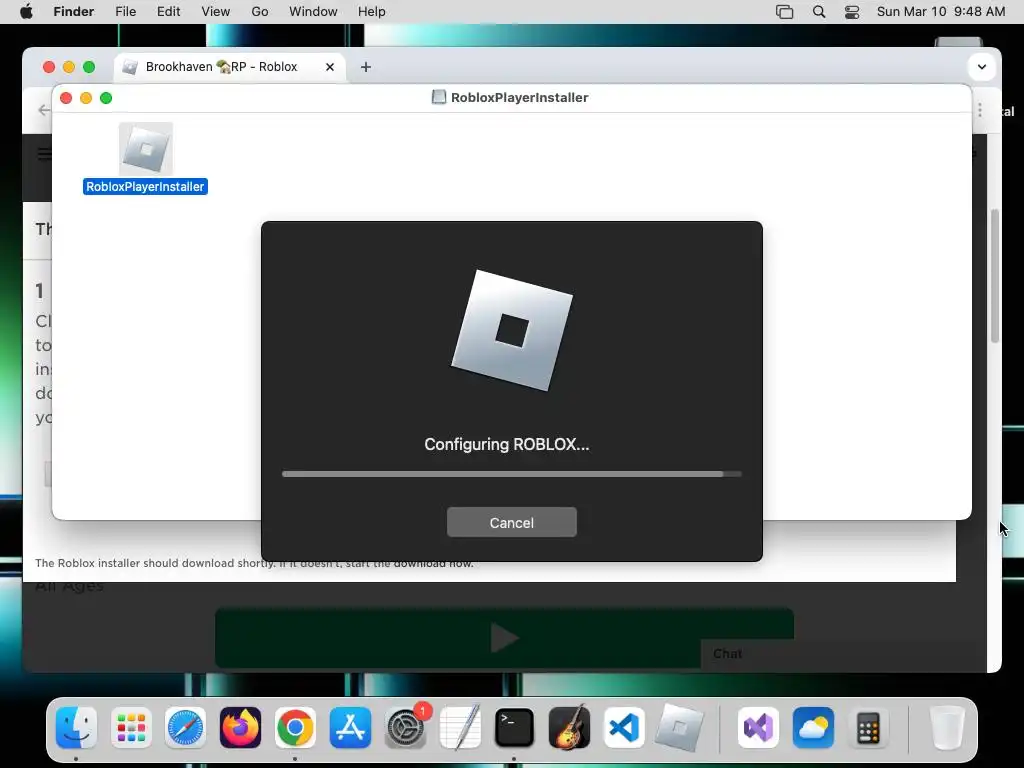Open Visual Studio Code from the Dock
Image resolution: width=1024 pixels, height=768 pixels.
(x=624, y=727)
